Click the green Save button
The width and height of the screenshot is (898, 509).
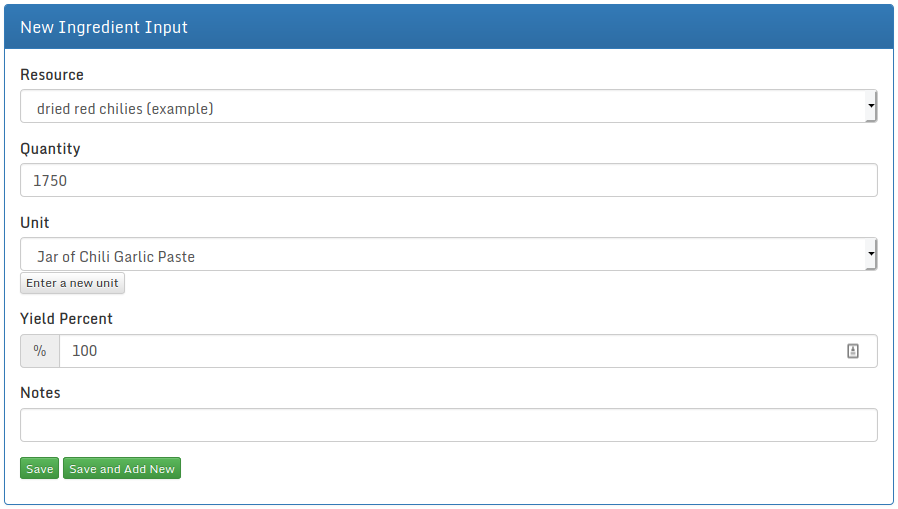point(40,469)
